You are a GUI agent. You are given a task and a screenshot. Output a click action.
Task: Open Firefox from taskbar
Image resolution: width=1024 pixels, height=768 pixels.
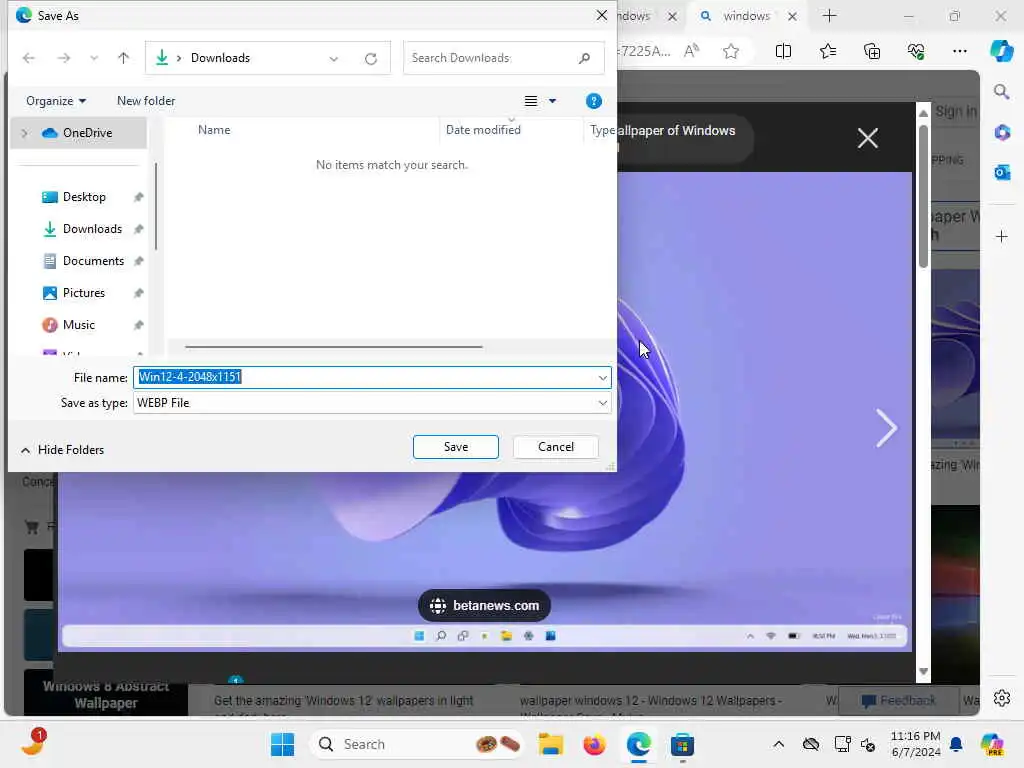click(594, 744)
